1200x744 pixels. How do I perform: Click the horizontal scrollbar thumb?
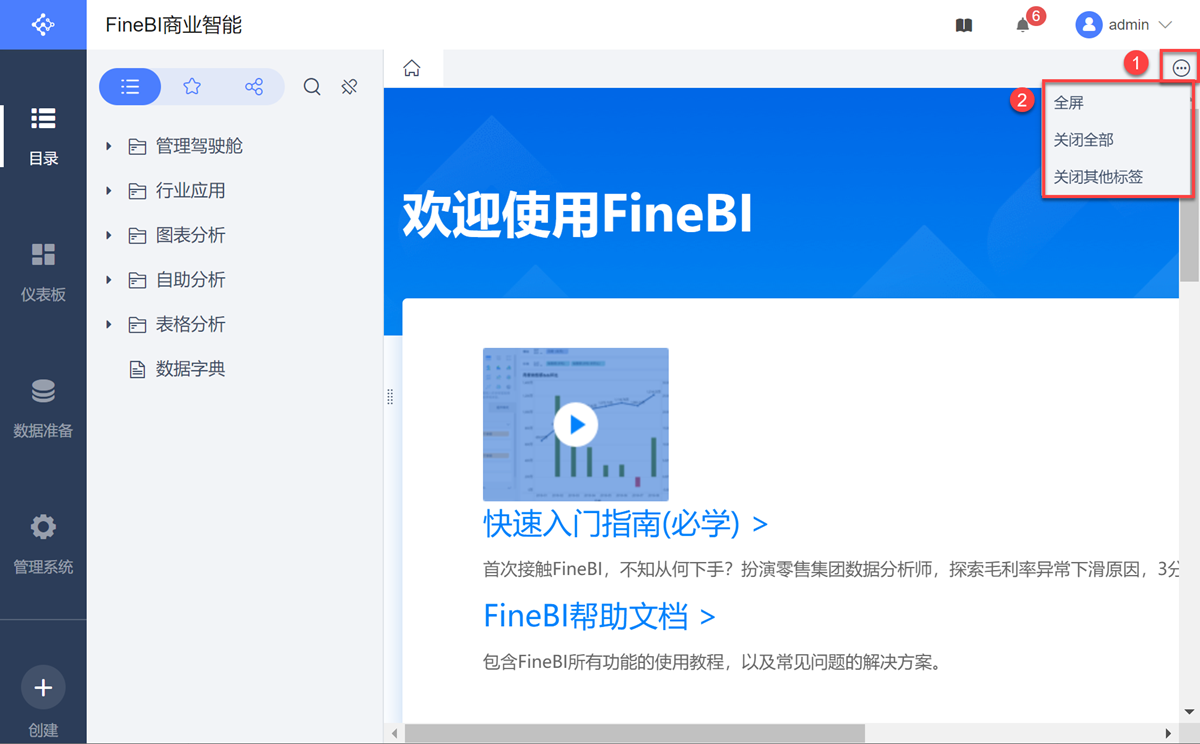634,734
